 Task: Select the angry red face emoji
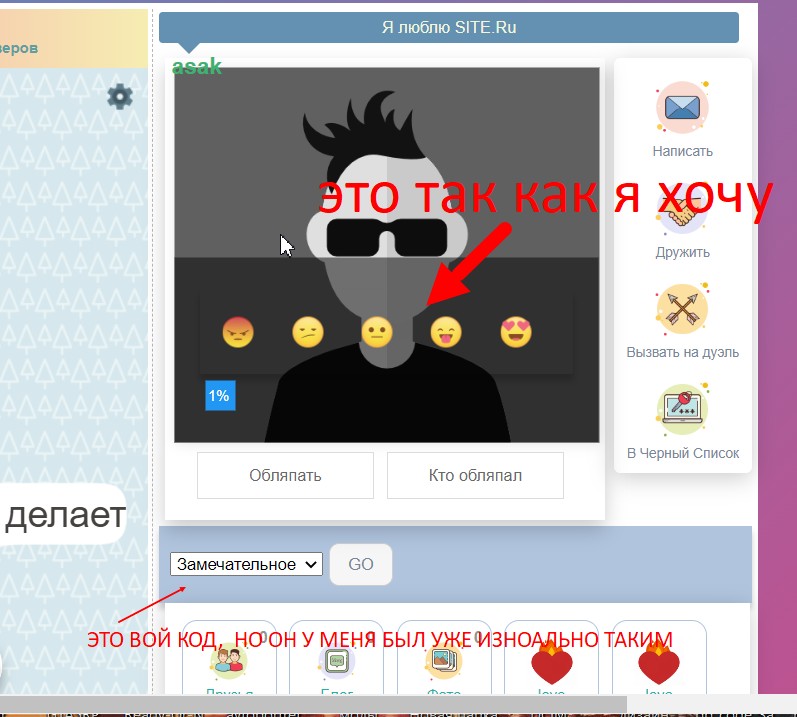[237, 331]
